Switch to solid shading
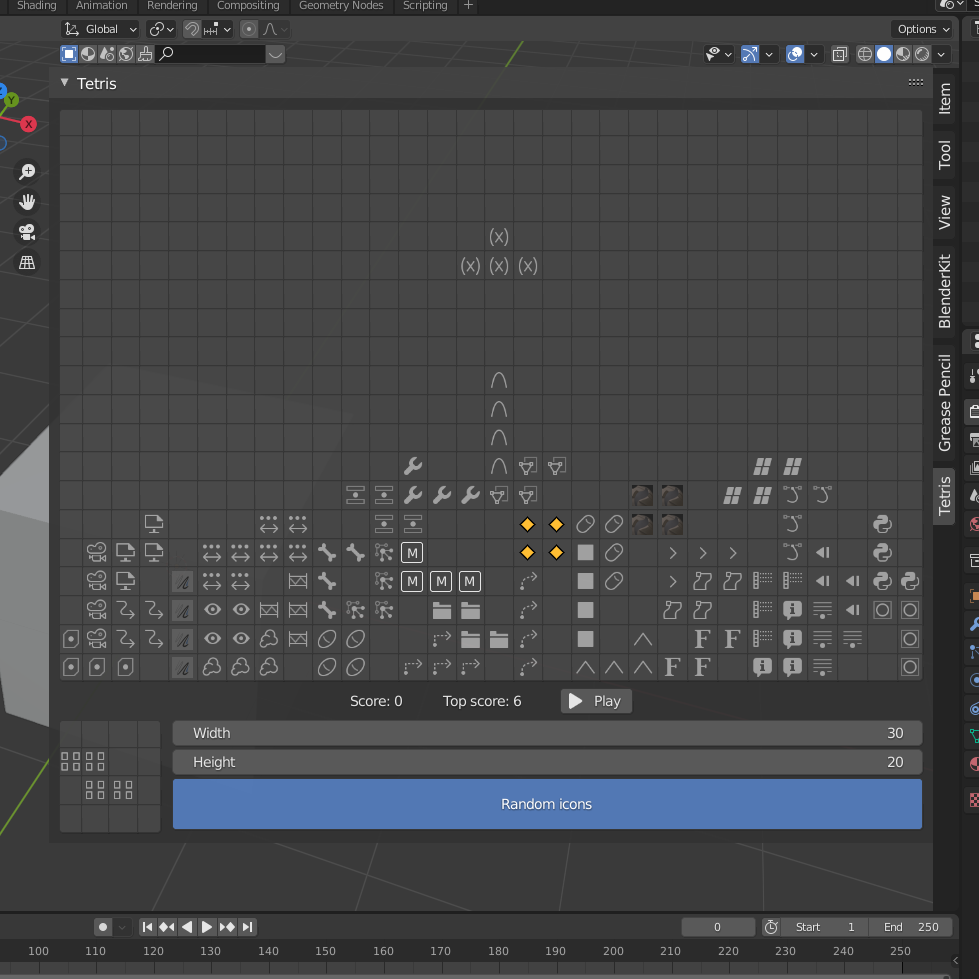Image resolution: width=979 pixels, height=979 pixels. [x=883, y=54]
